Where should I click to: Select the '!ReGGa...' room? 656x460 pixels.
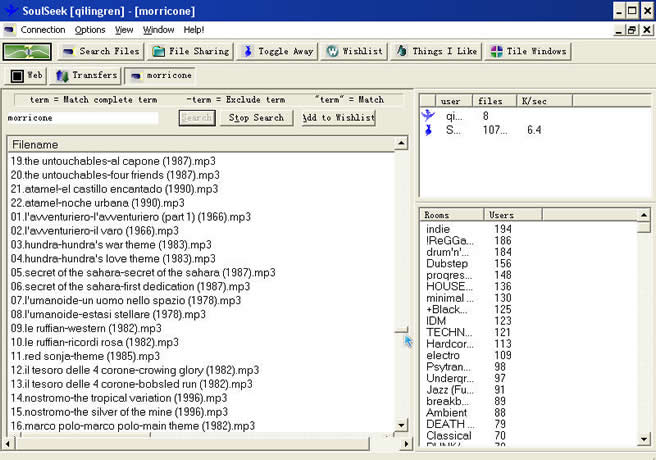(x=450, y=240)
